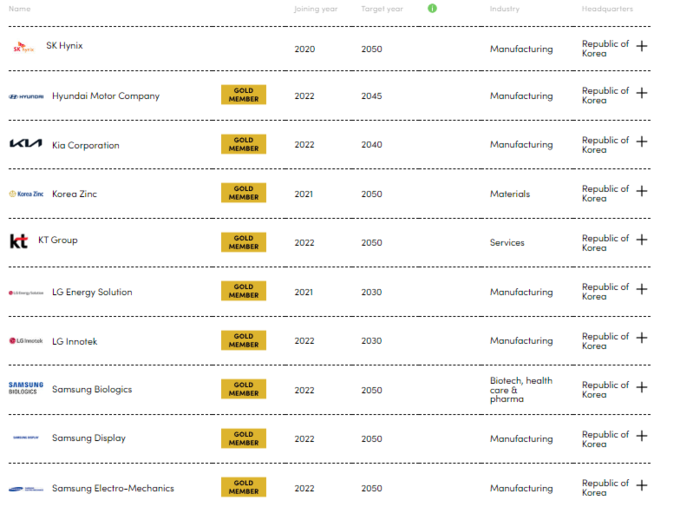The width and height of the screenshot is (680, 507).
Task: Expand LG Innotek row with plus
Action: tap(642, 337)
